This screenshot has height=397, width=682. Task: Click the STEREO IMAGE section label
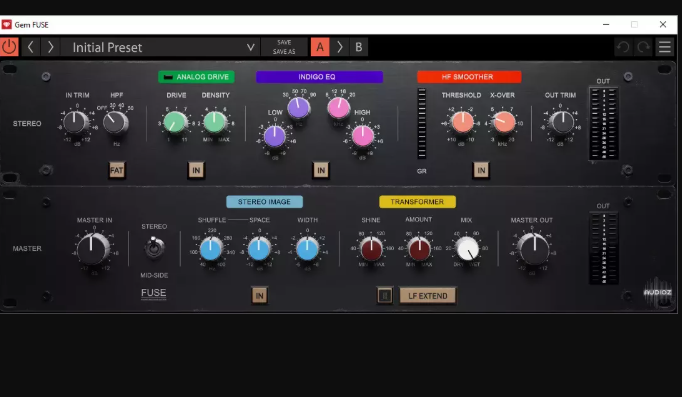pos(264,202)
